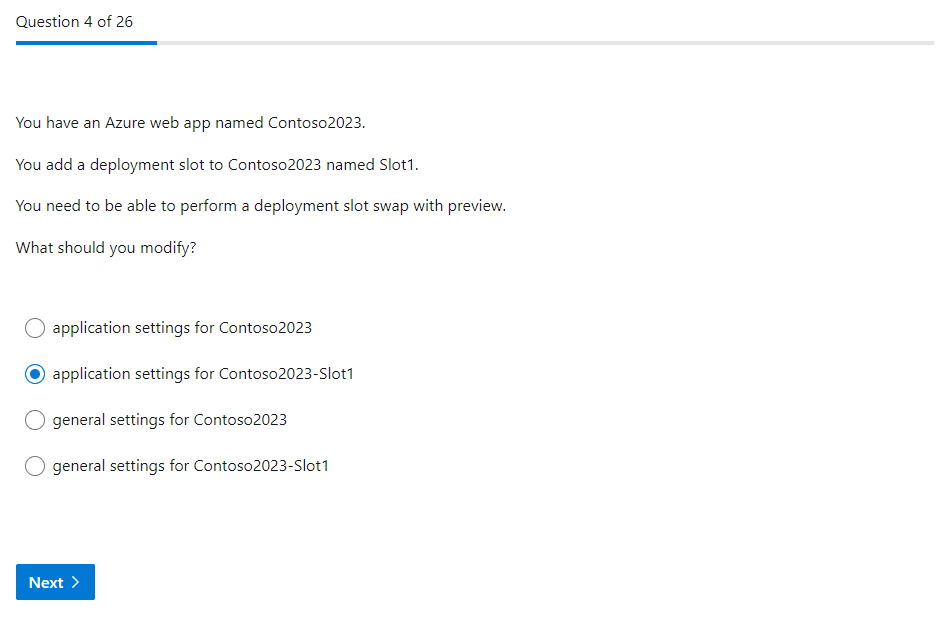Screen dimensions: 942x636
Task: Click the blue filled part of progress bar
Action: pos(86,43)
